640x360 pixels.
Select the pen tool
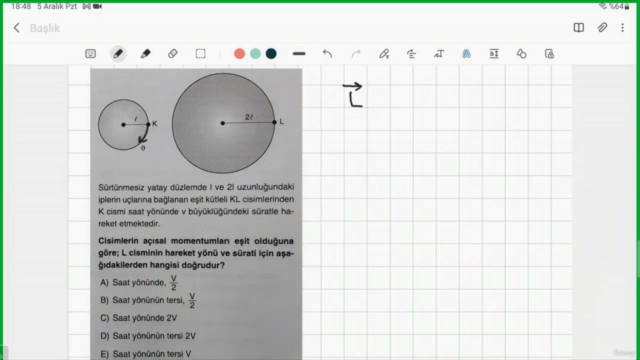click(x=118, y=53)
